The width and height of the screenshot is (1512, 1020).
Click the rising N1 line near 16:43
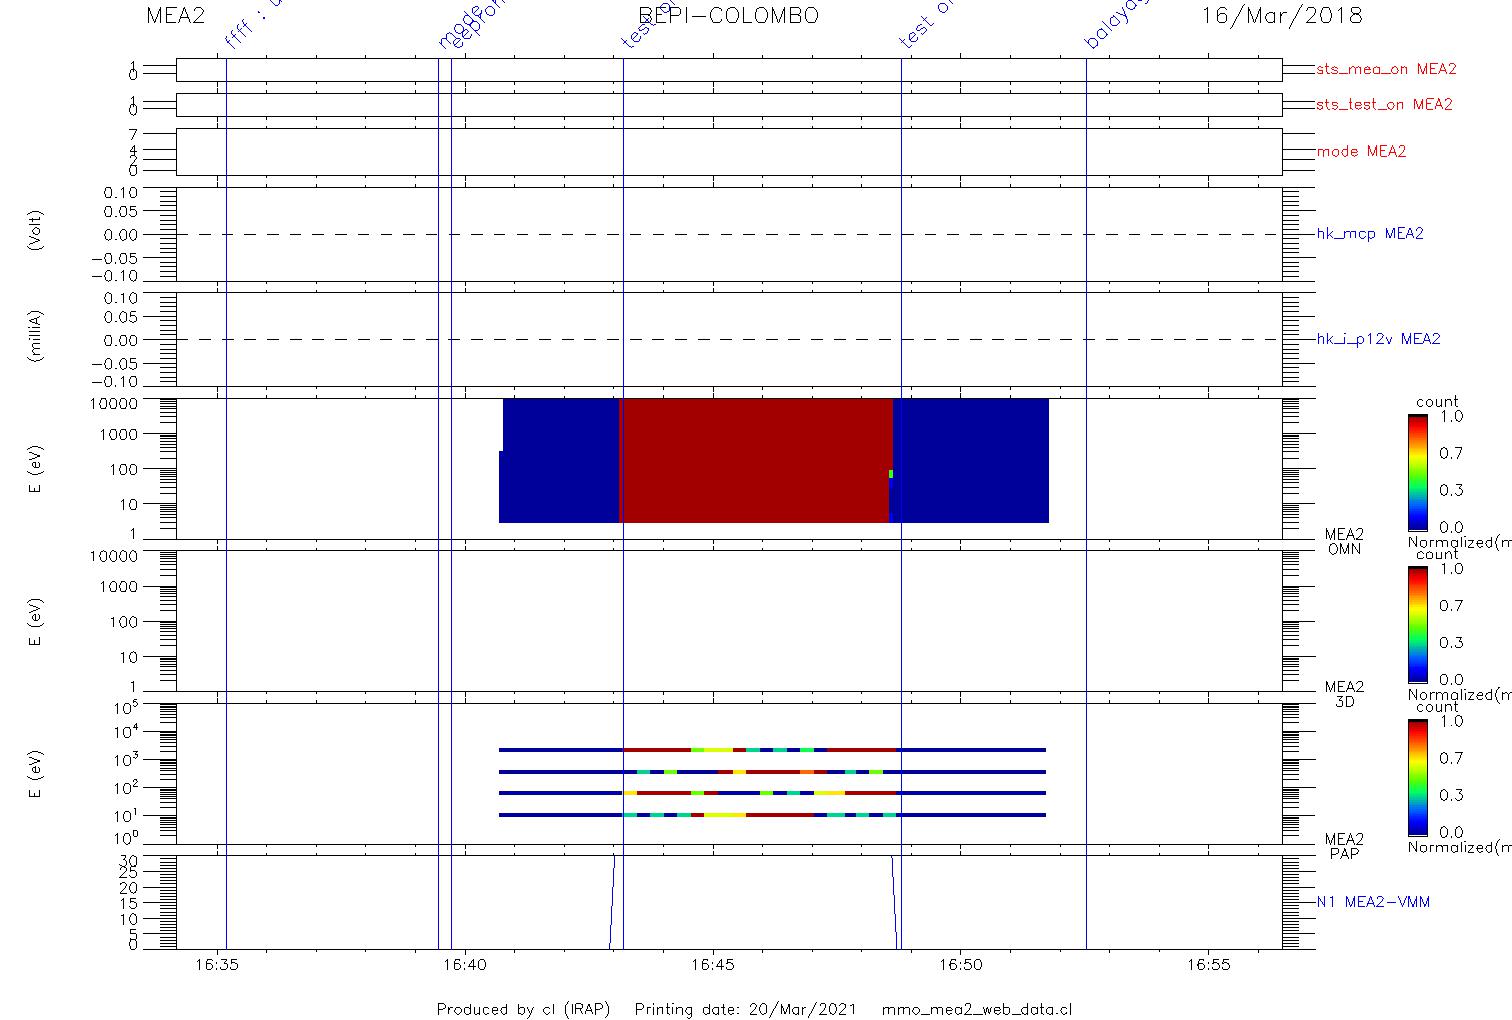pos(612,900)
